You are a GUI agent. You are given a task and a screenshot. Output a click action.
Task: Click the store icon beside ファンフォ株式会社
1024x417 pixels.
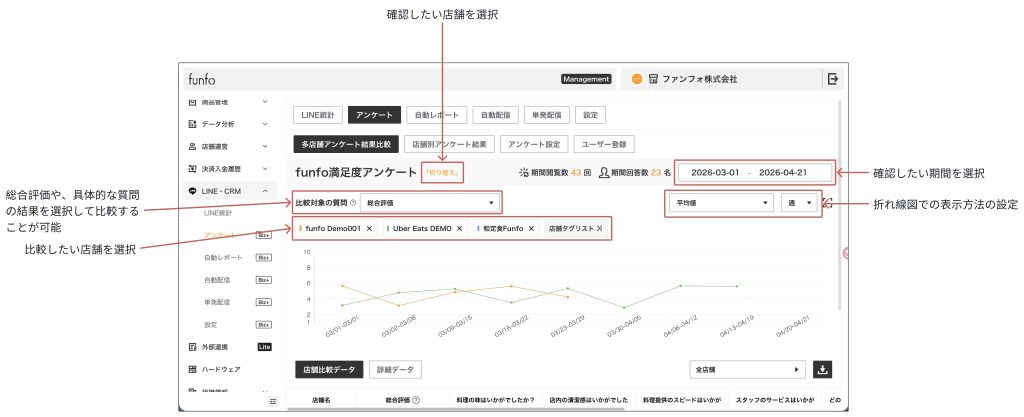[652, 79]
